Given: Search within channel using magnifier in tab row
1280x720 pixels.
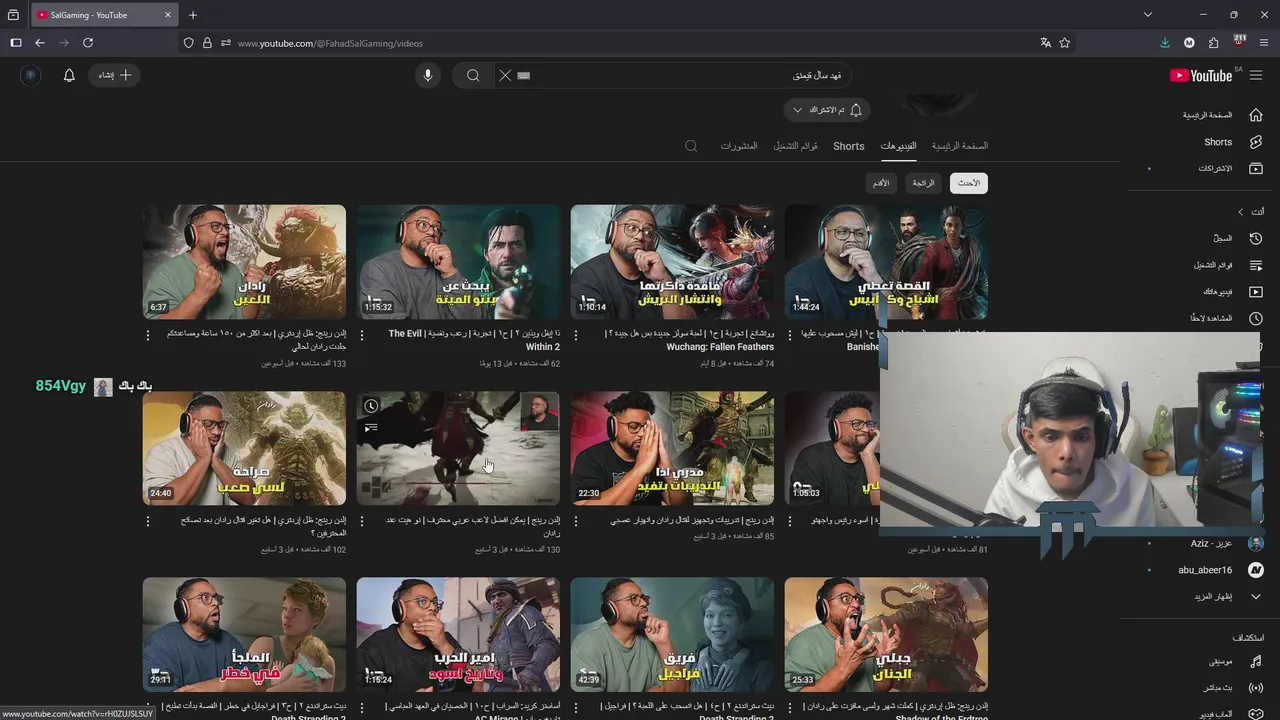Looking at the screenshot, I should pyautogui.click(x=691, y=146).
